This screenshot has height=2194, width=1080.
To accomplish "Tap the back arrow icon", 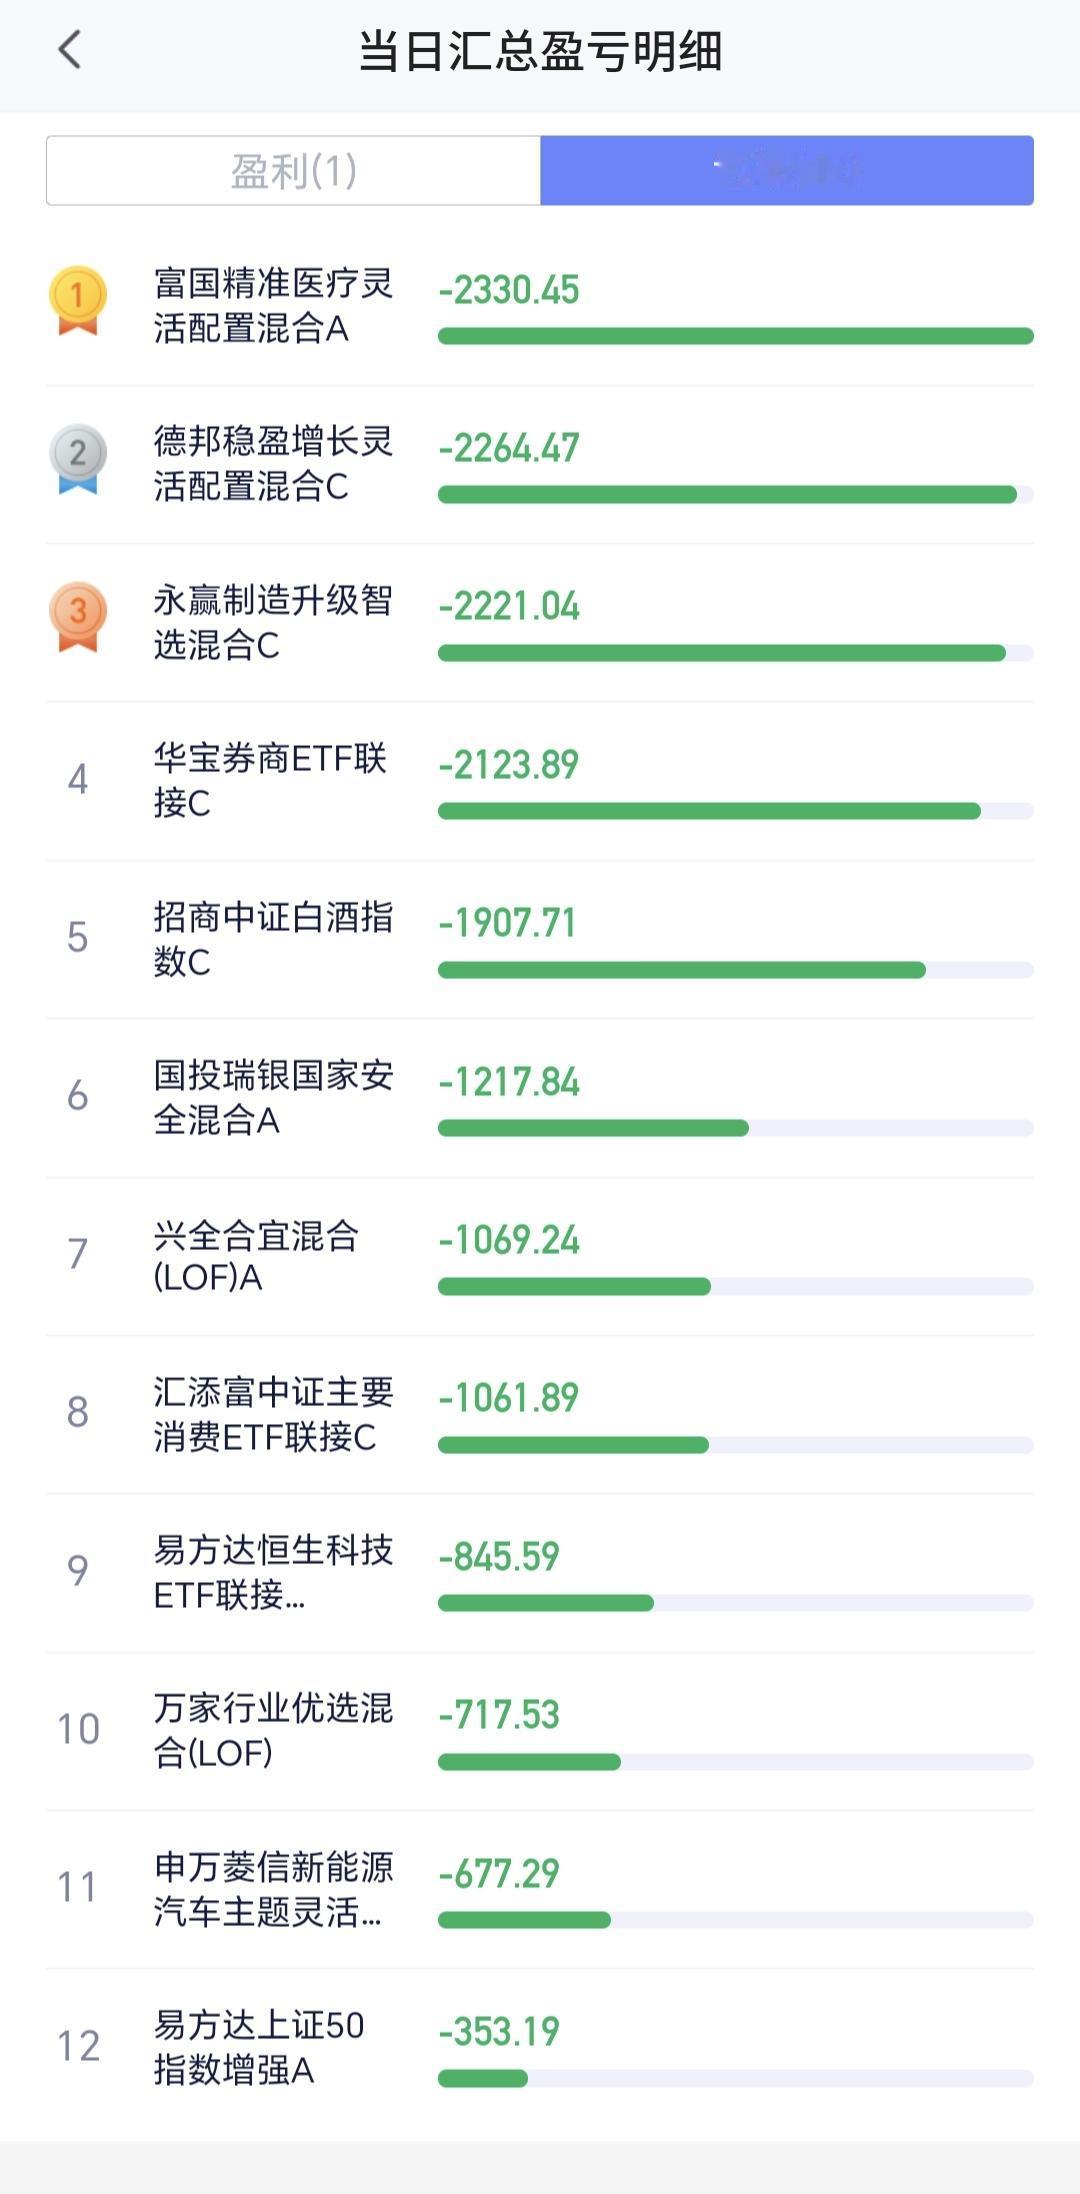I will coord(69,49).
